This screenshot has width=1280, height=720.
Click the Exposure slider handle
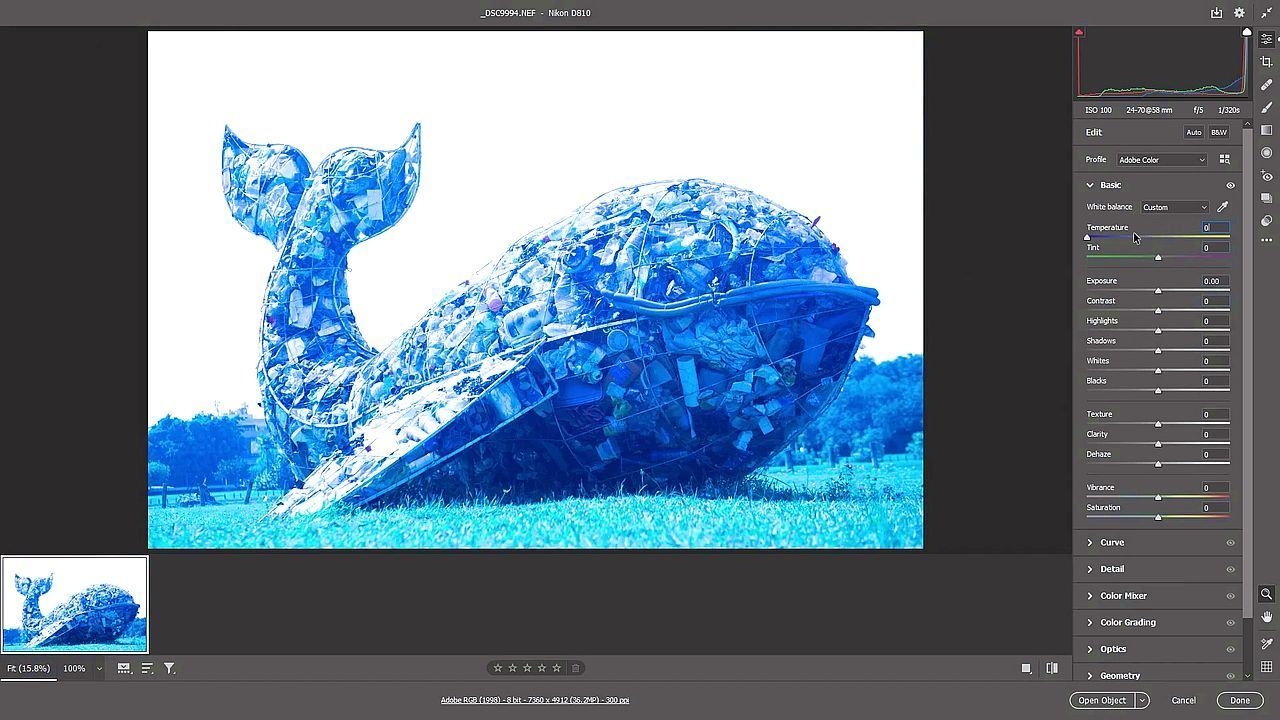pos(1158,290)
